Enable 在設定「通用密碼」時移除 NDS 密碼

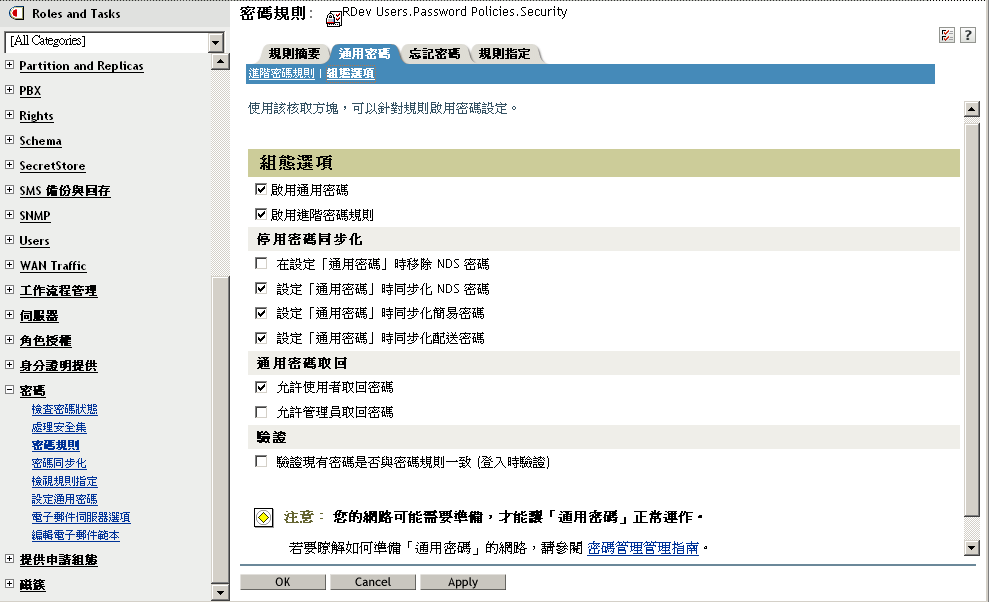(x=261, y=263)
